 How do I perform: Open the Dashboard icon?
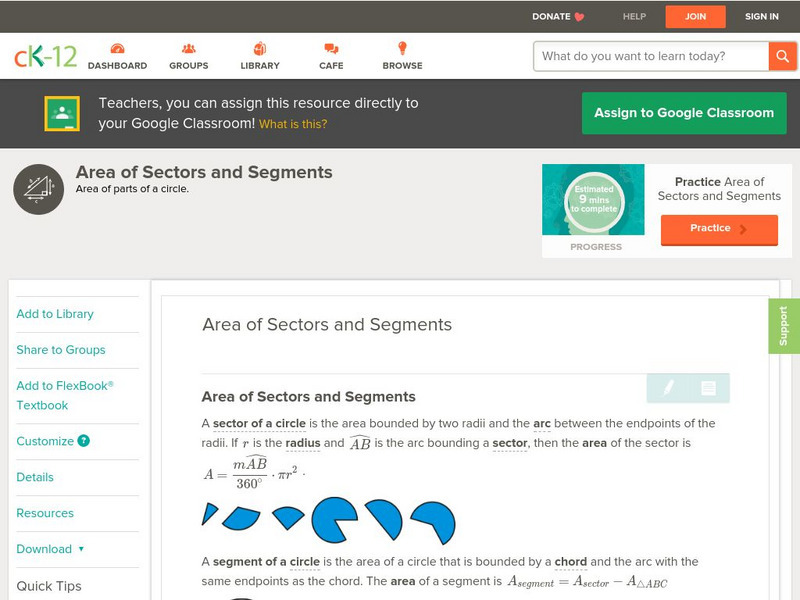click(x=117, y=49)
